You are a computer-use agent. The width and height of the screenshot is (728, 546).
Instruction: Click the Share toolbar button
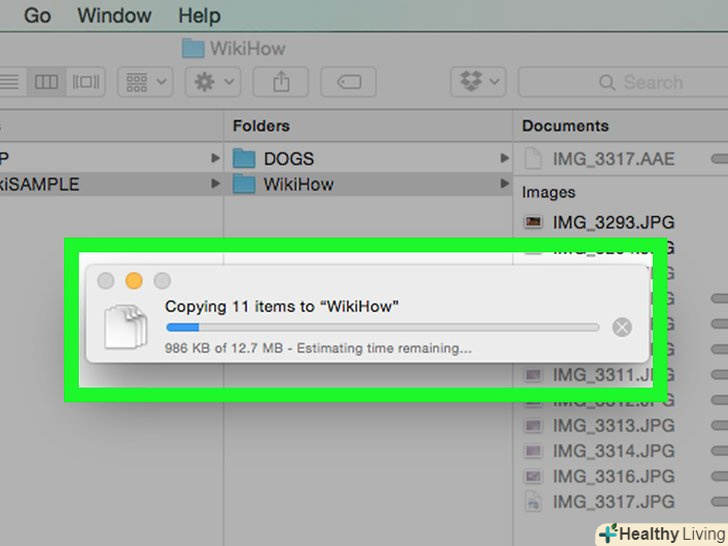pyautogui.click(x=281, y=82)
